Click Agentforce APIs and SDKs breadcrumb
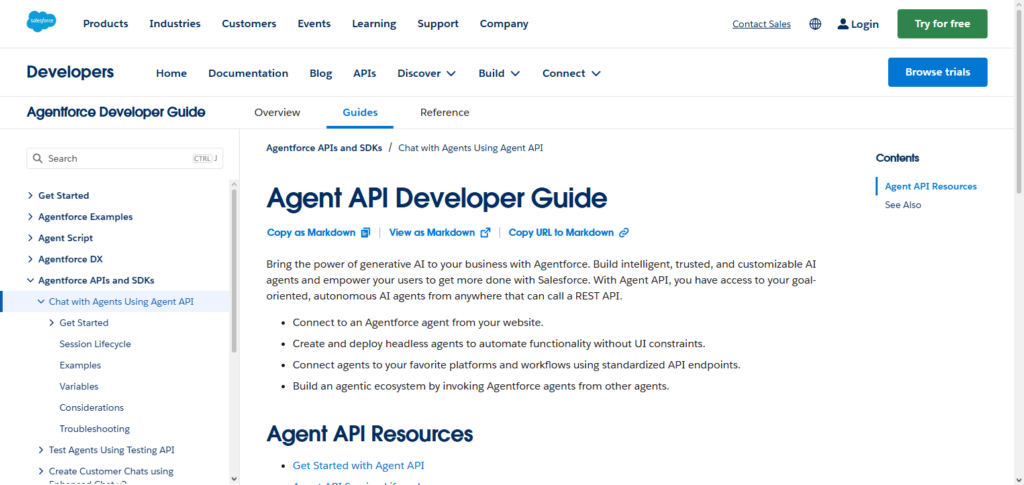The height and width of the screenshot is (485, 1024). [x=324, y=148]
